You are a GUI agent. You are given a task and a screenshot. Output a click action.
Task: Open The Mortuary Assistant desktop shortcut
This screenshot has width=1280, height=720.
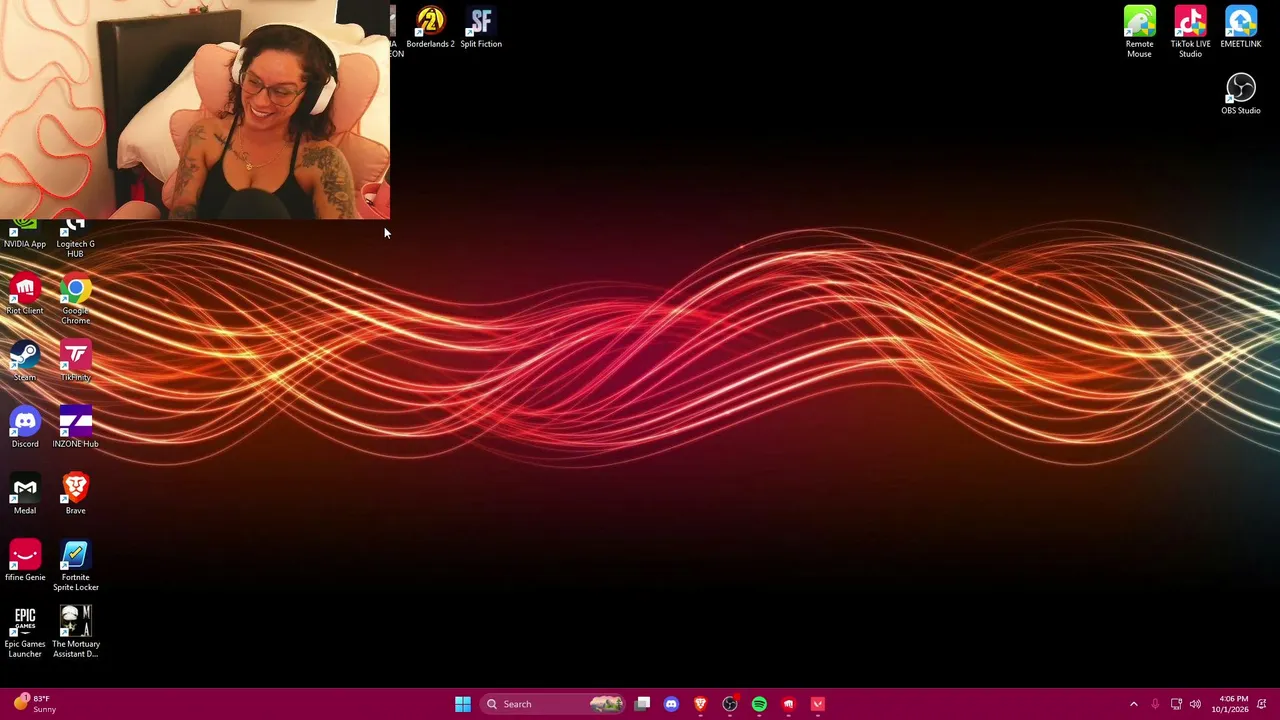point(75,633)
